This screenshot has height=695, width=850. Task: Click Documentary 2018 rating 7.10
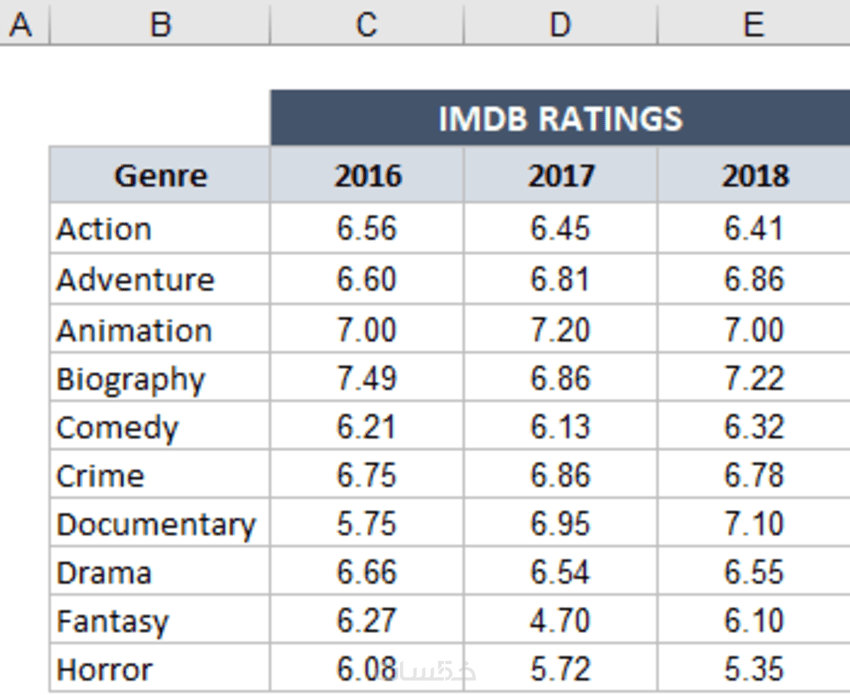(x=754, y=524)
